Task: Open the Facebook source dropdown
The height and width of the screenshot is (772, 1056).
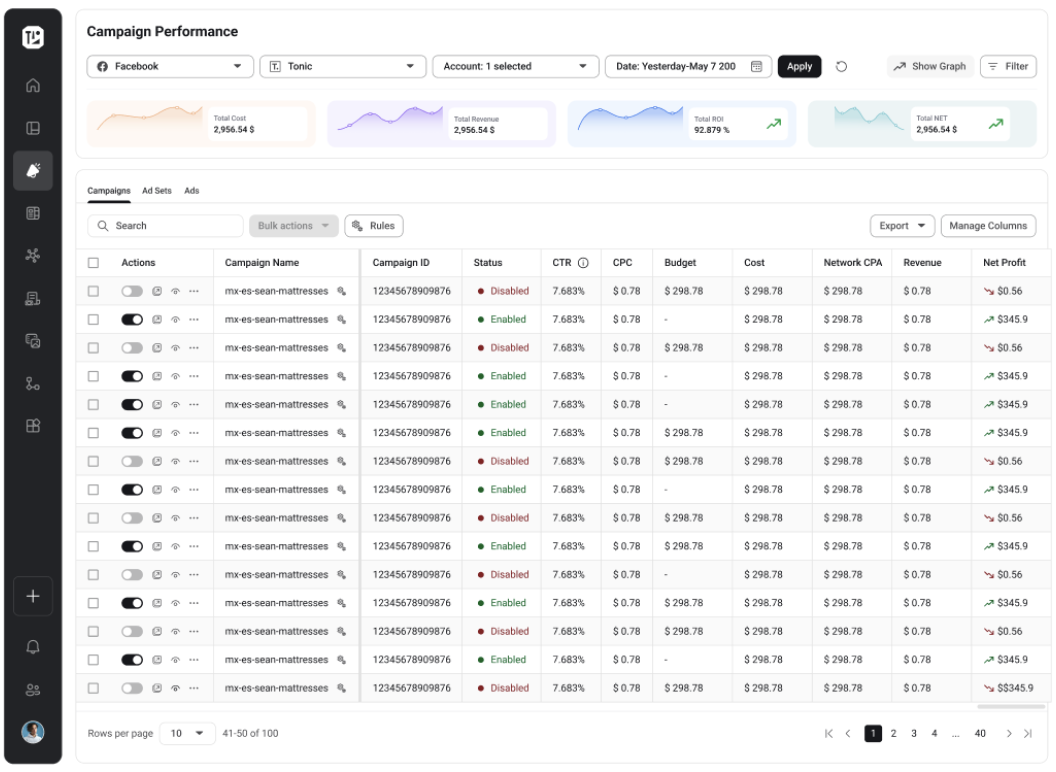Action: point(169,67)
